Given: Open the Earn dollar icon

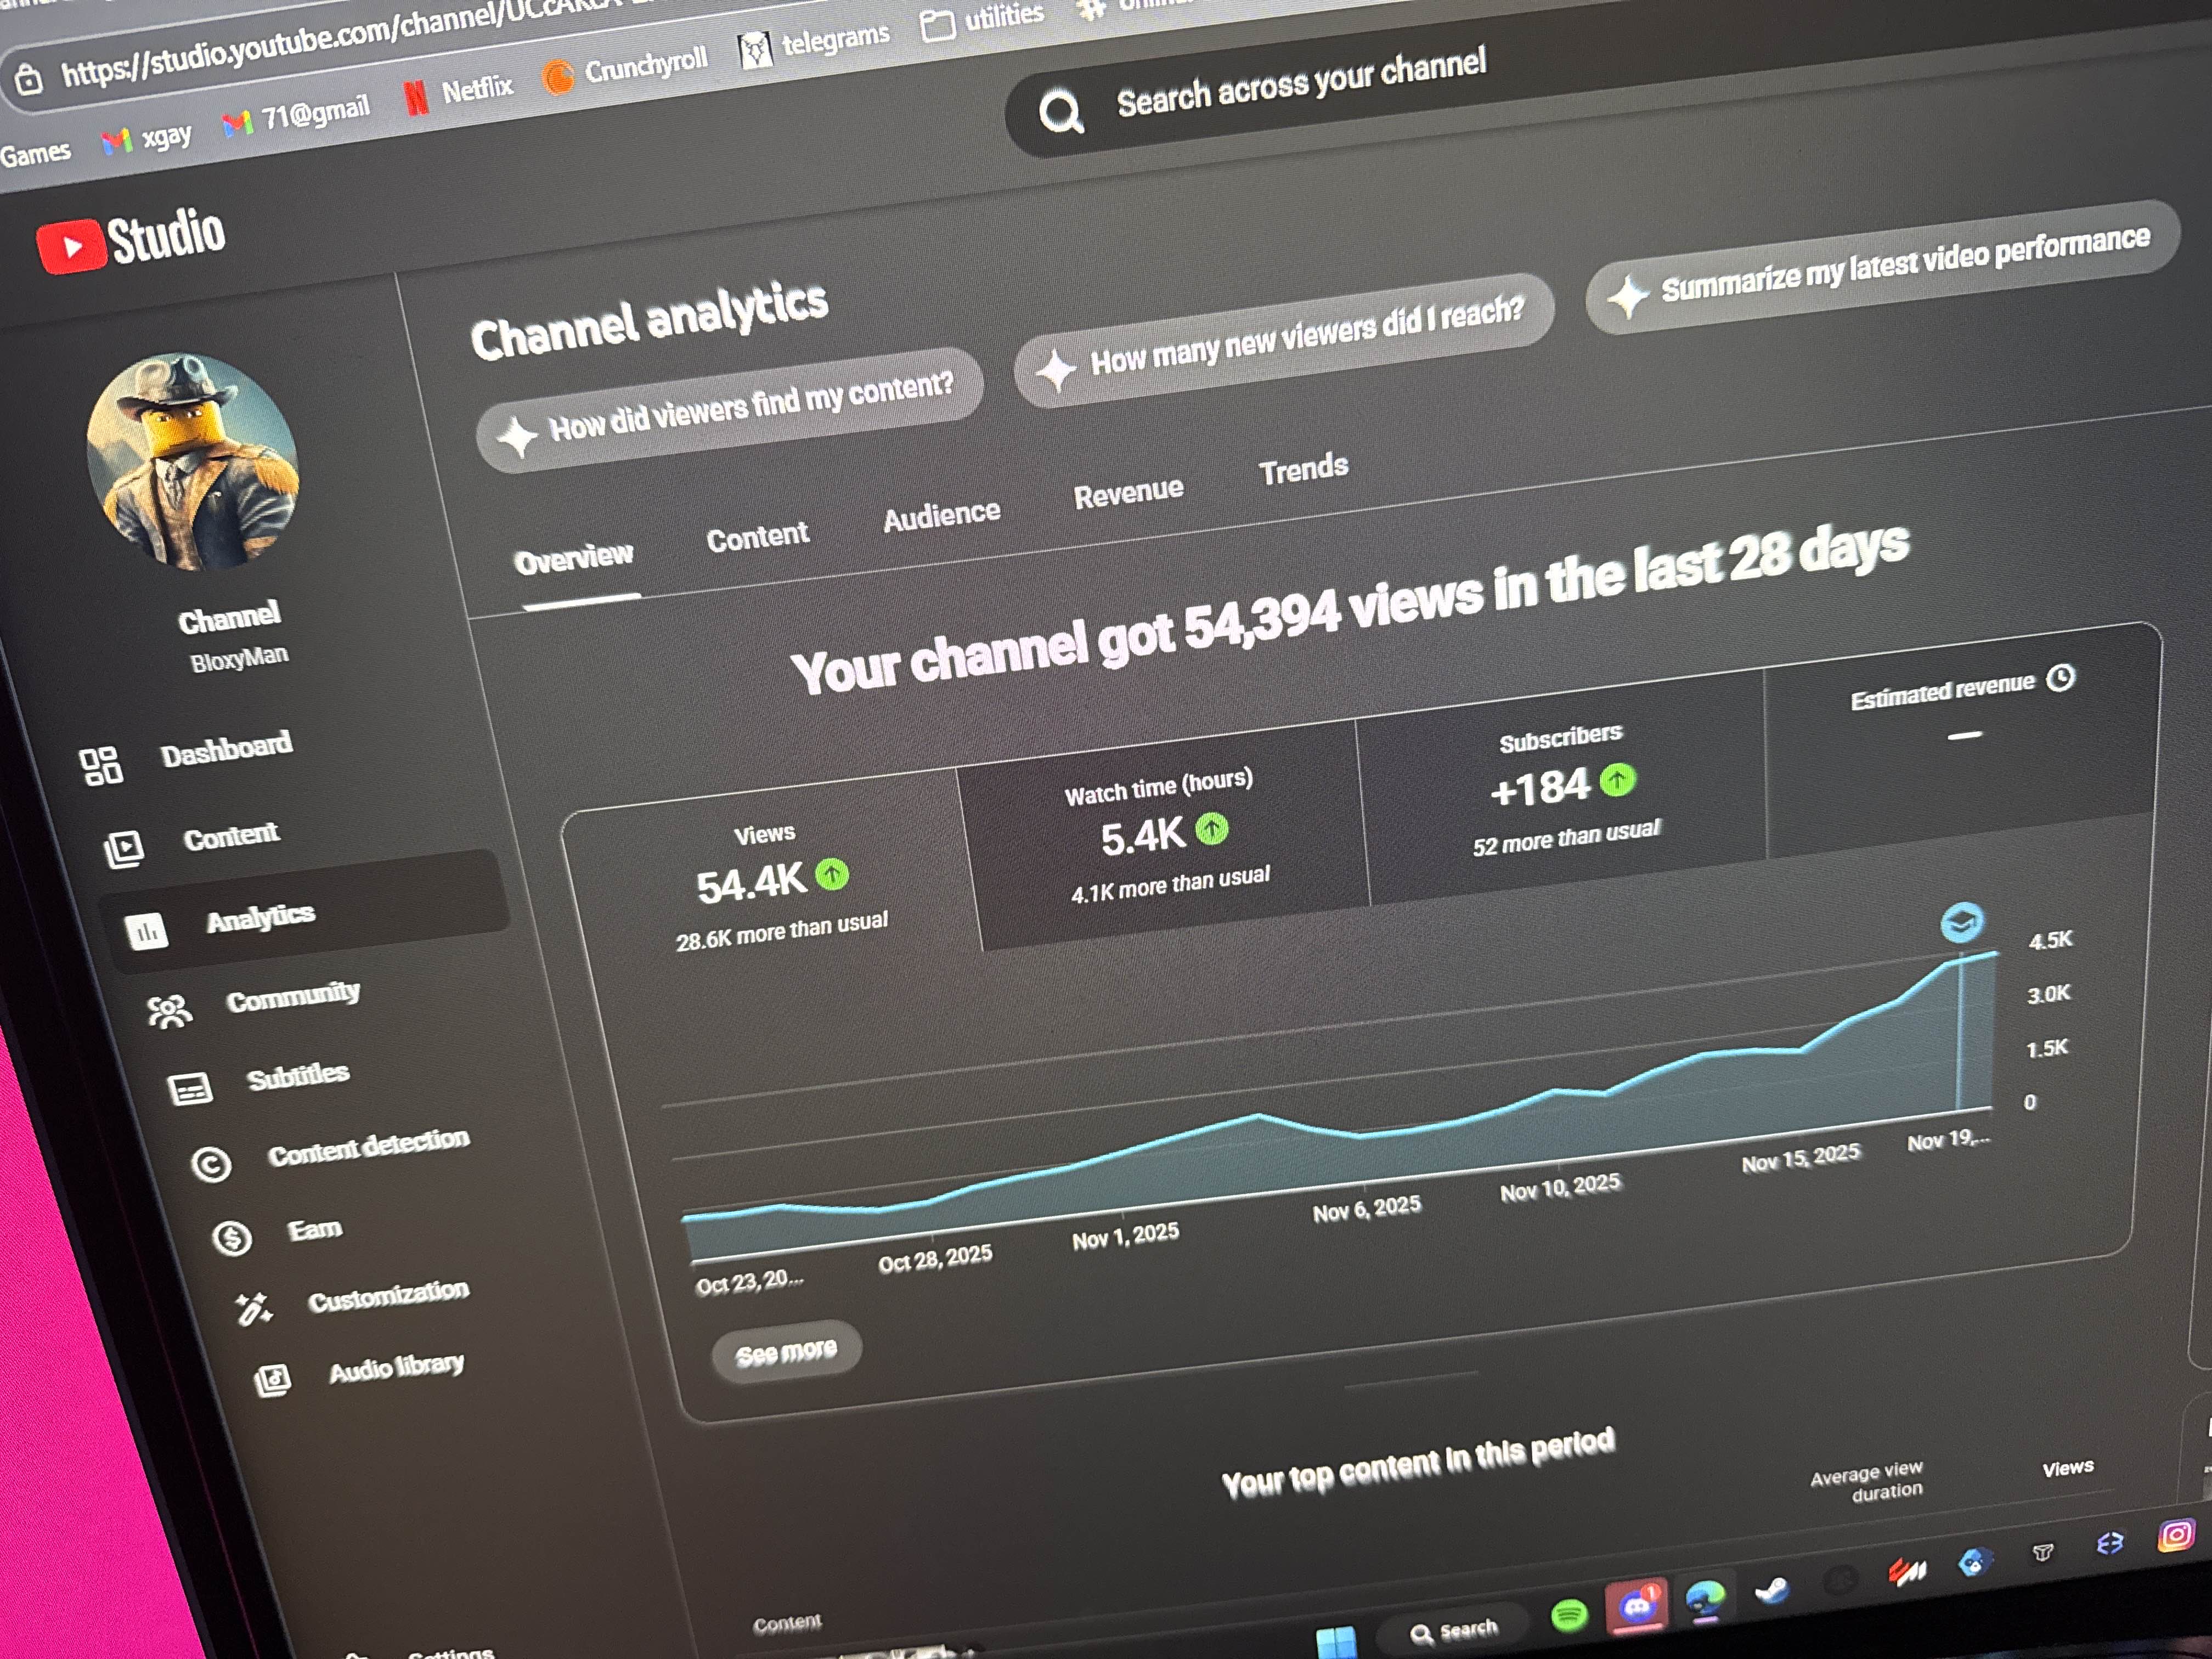Looking at the screenshot, I should click(232, 1238).
